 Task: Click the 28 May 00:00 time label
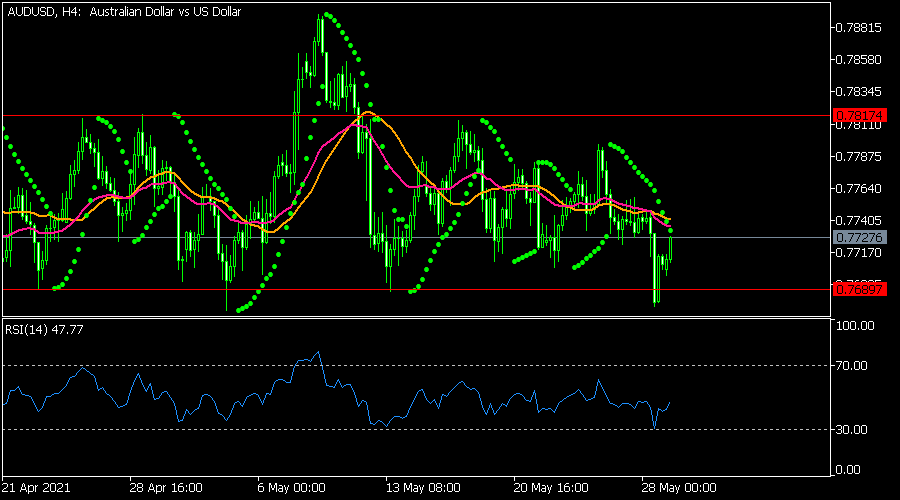(679, 488)
